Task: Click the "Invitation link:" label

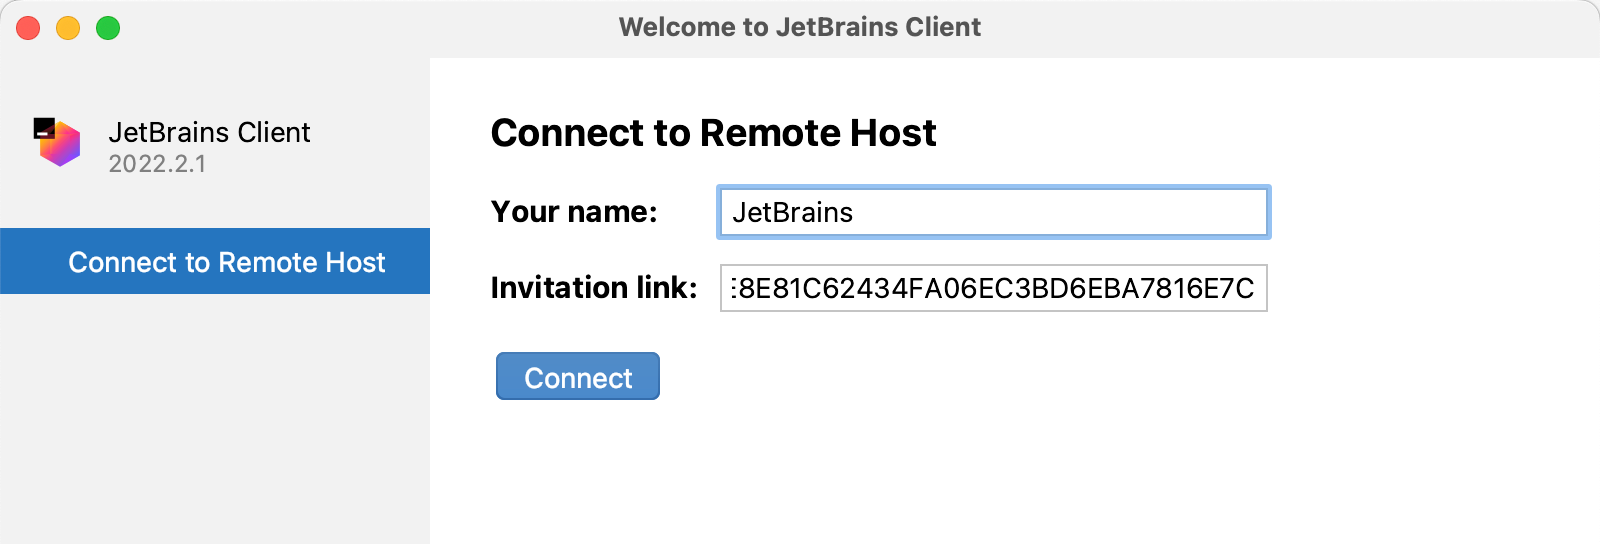Action: [594, 288]
